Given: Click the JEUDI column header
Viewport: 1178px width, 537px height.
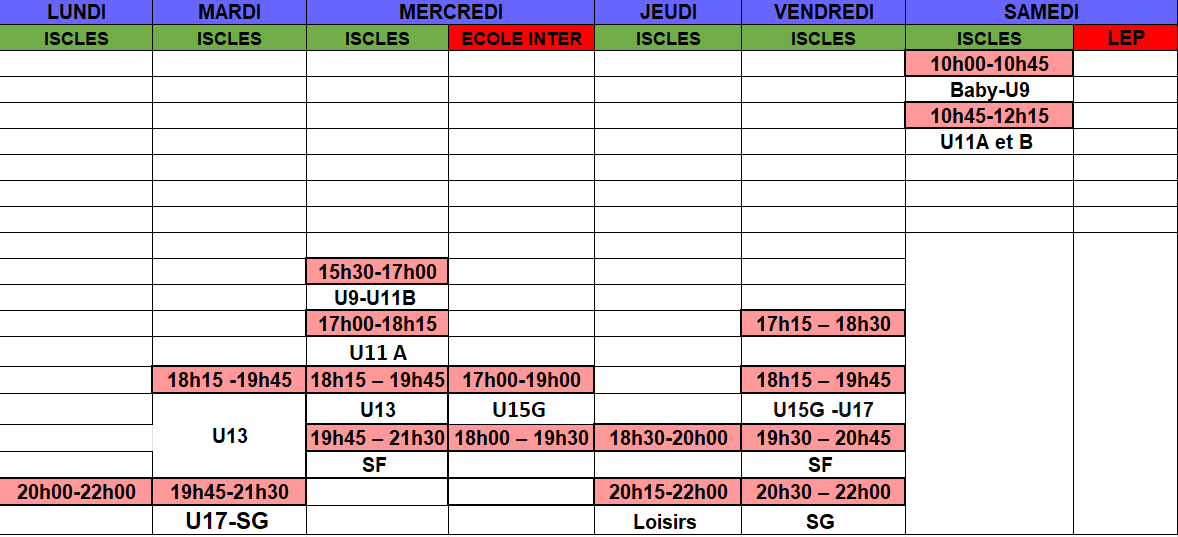Looking at the screenshot, I should [x=668, y=12].
